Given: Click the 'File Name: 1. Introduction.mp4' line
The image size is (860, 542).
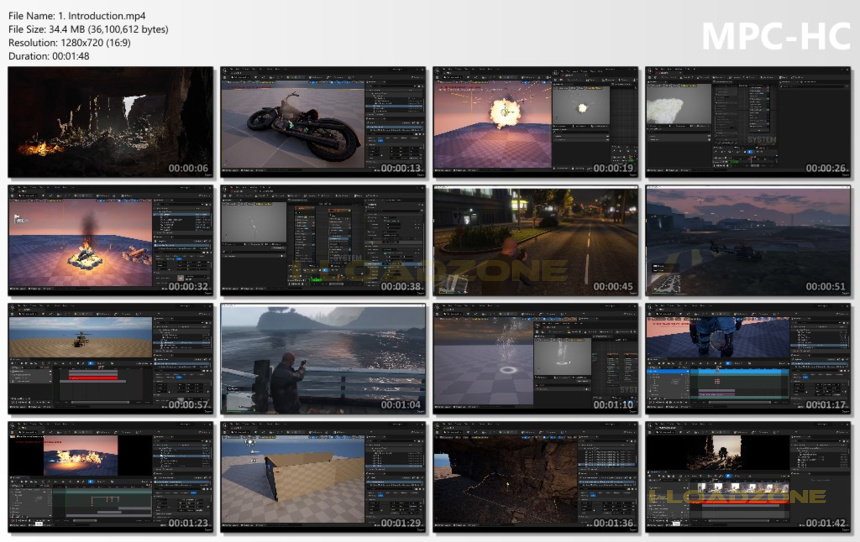Looking at the screenshot, I should [x=77, y=16].
